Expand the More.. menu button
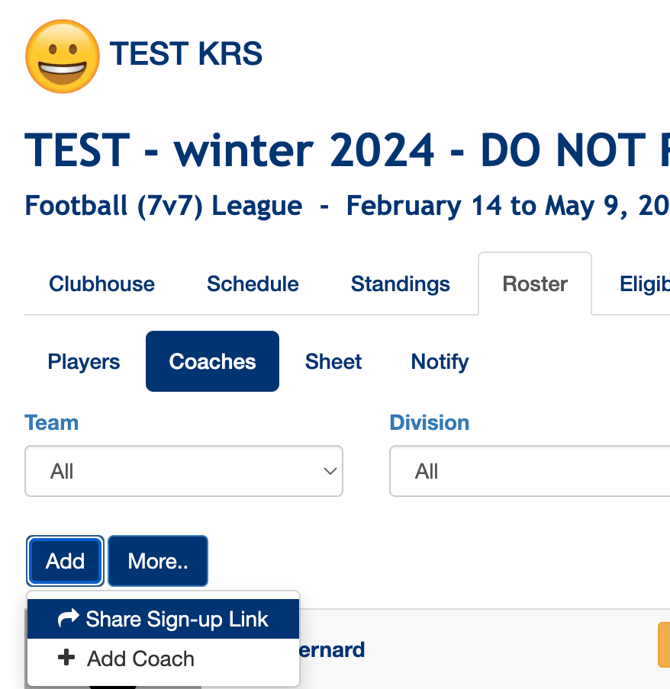 click(158, 561)
